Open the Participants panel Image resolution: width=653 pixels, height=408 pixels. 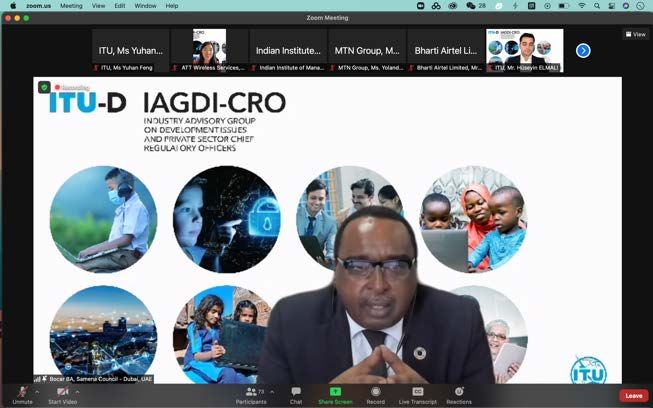(251, 395)
